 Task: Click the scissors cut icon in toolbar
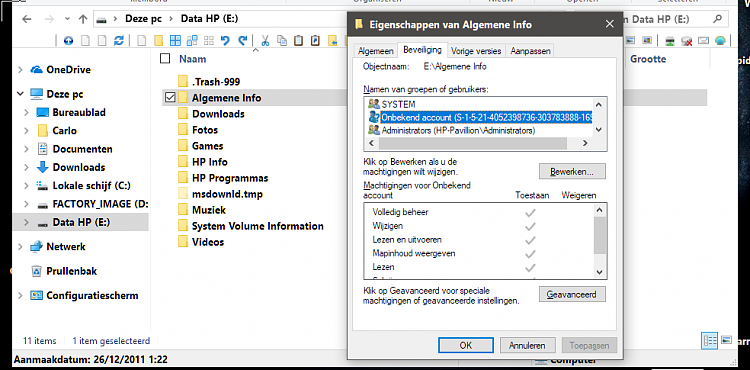tap(264, 41)
